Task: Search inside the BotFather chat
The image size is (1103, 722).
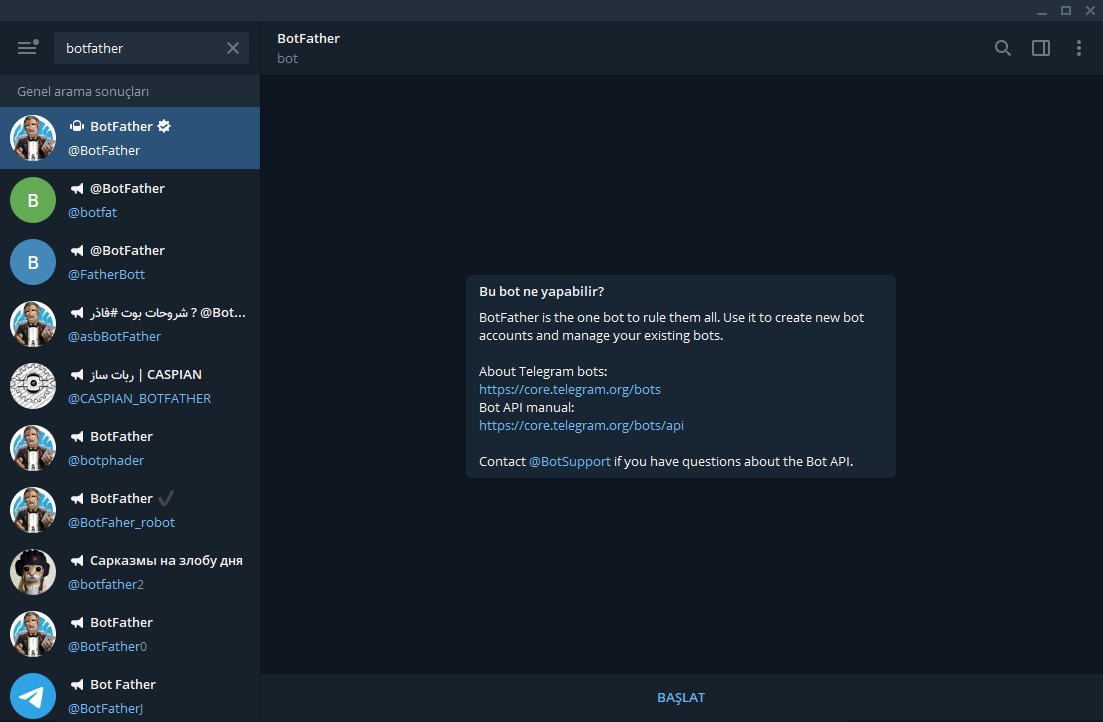Action: 1002,48
